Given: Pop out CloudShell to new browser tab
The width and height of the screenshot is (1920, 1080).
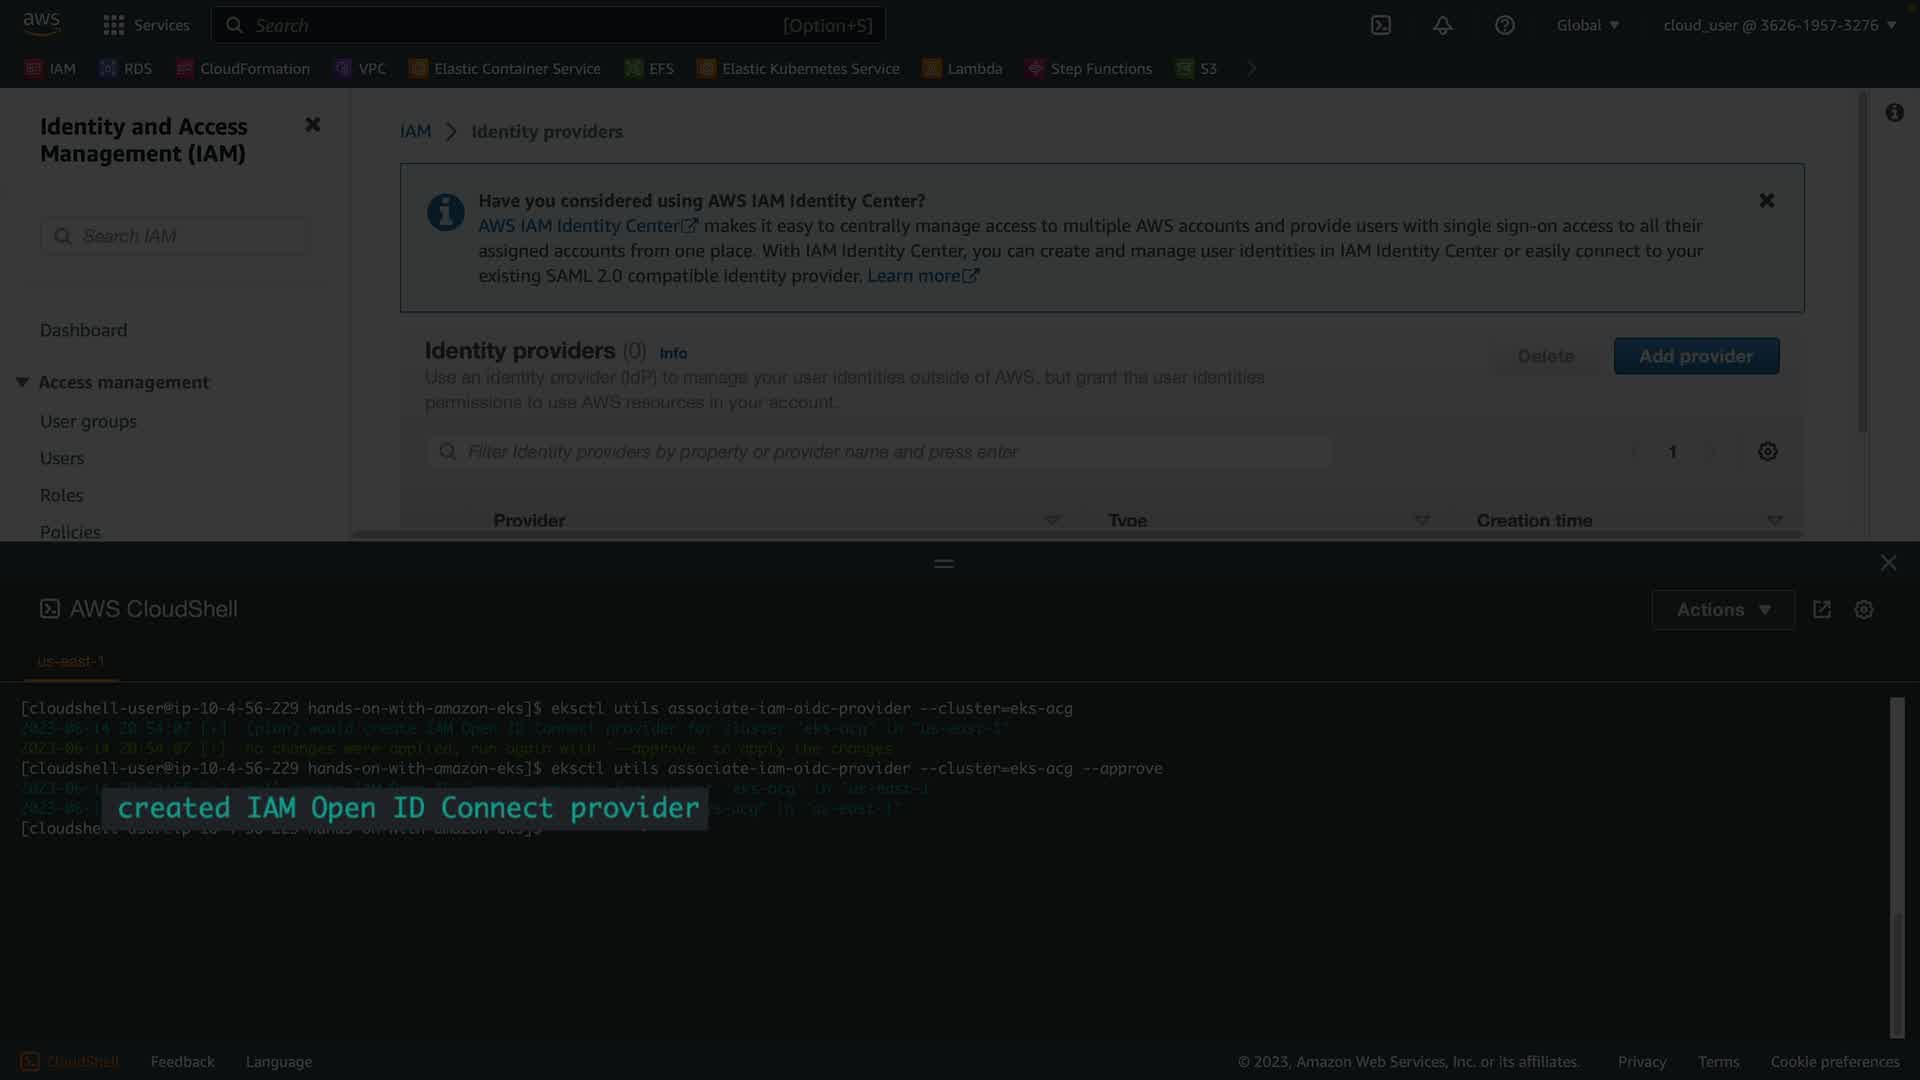Looking at the screenshot, I should 1821,610.
